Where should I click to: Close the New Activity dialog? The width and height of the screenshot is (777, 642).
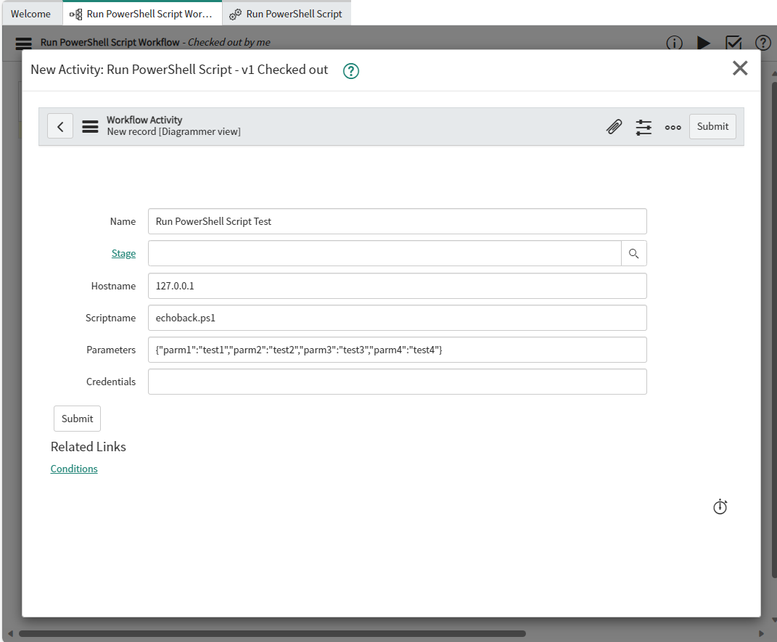pos(740,68)
